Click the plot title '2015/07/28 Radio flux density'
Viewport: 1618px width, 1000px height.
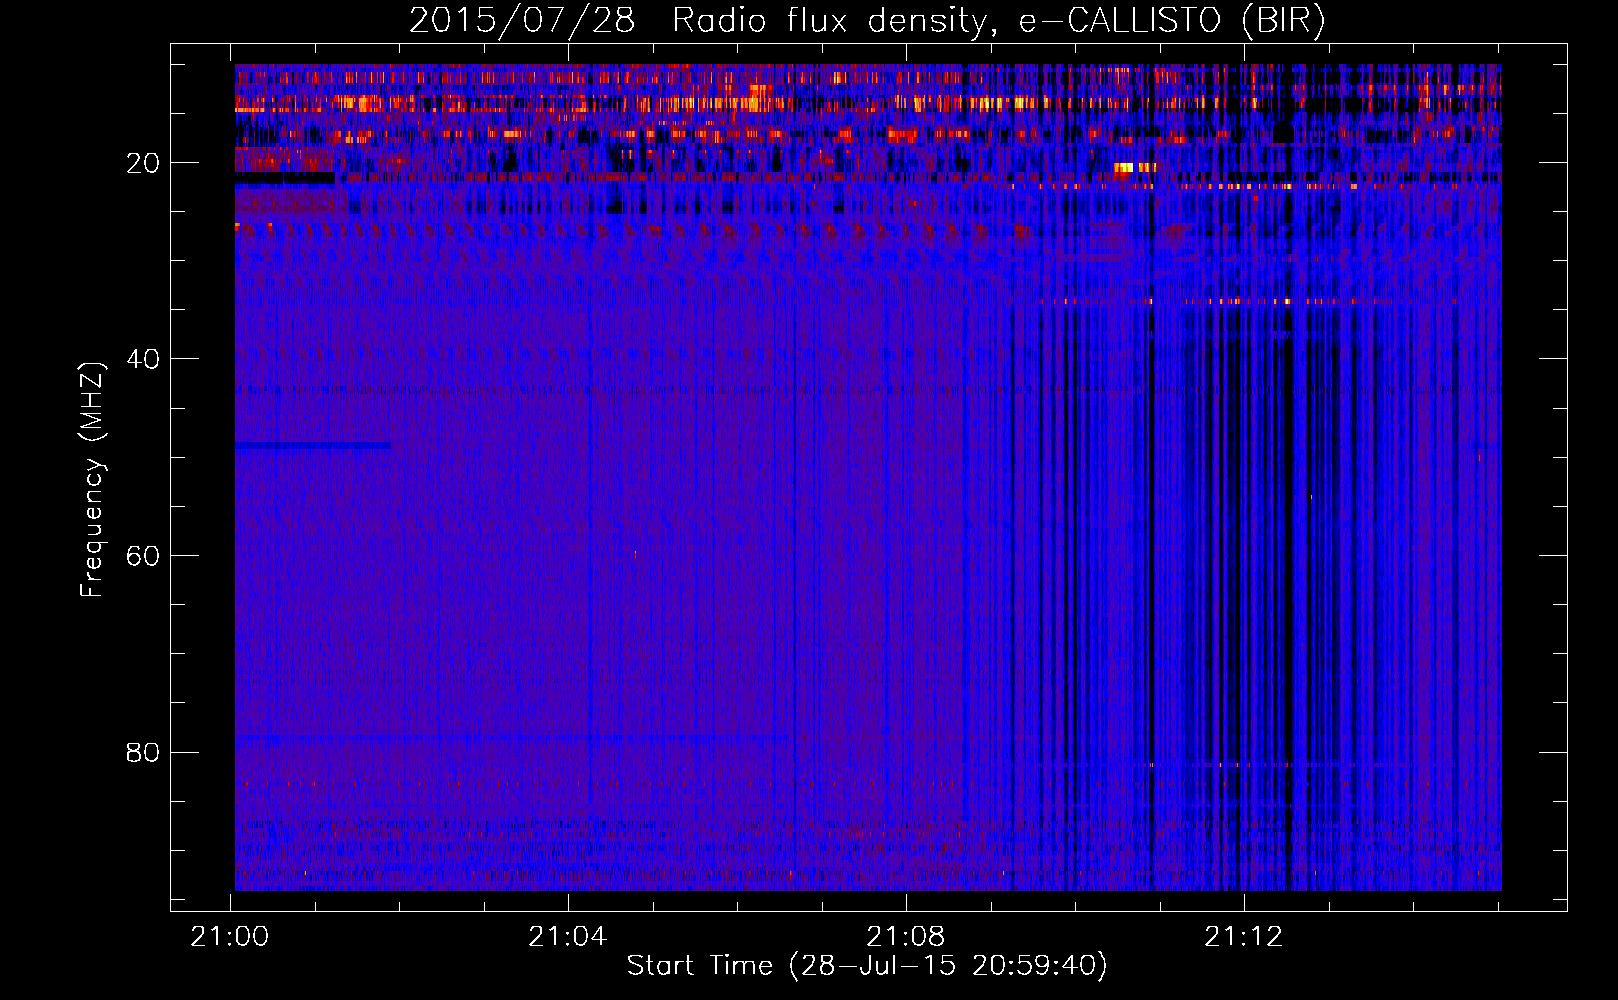click(867, 21)
